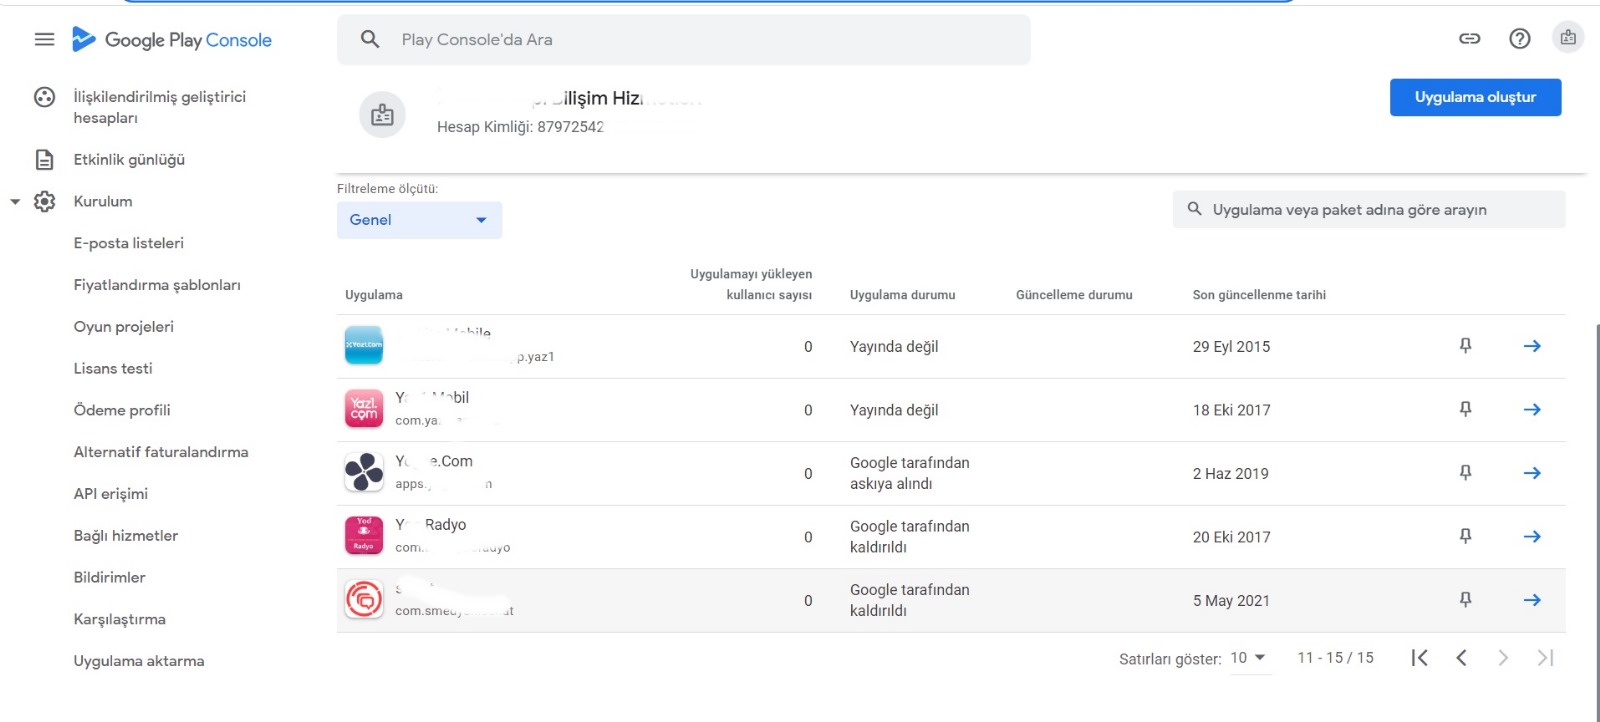Open the developer account badge icon
The height and width of the screenshot is (722, 1600).
pyautogui.click(x=1568, y=38)
